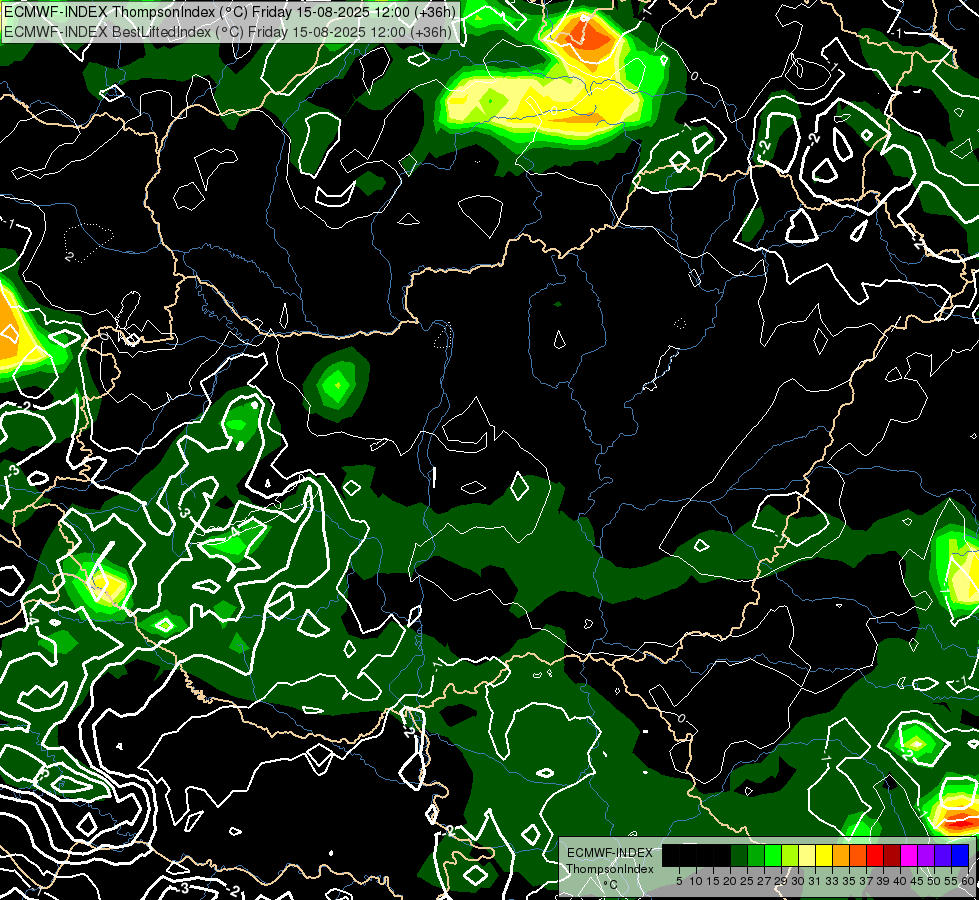Click the pure blue 55–60 legend swatch
Viewport: 979px width, 900px height.
(960, 855)
